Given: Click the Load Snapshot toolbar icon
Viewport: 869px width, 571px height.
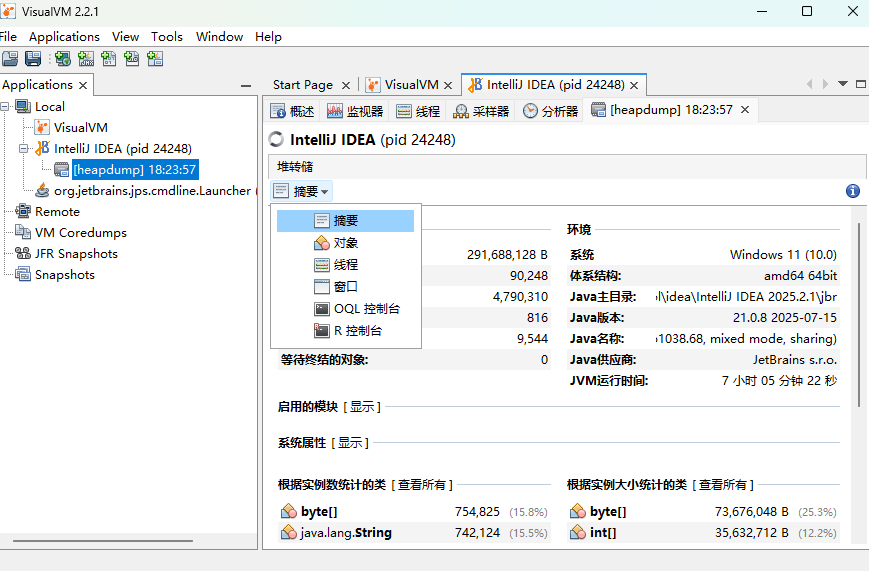Looking at the screenshot, I should (10, 59).
